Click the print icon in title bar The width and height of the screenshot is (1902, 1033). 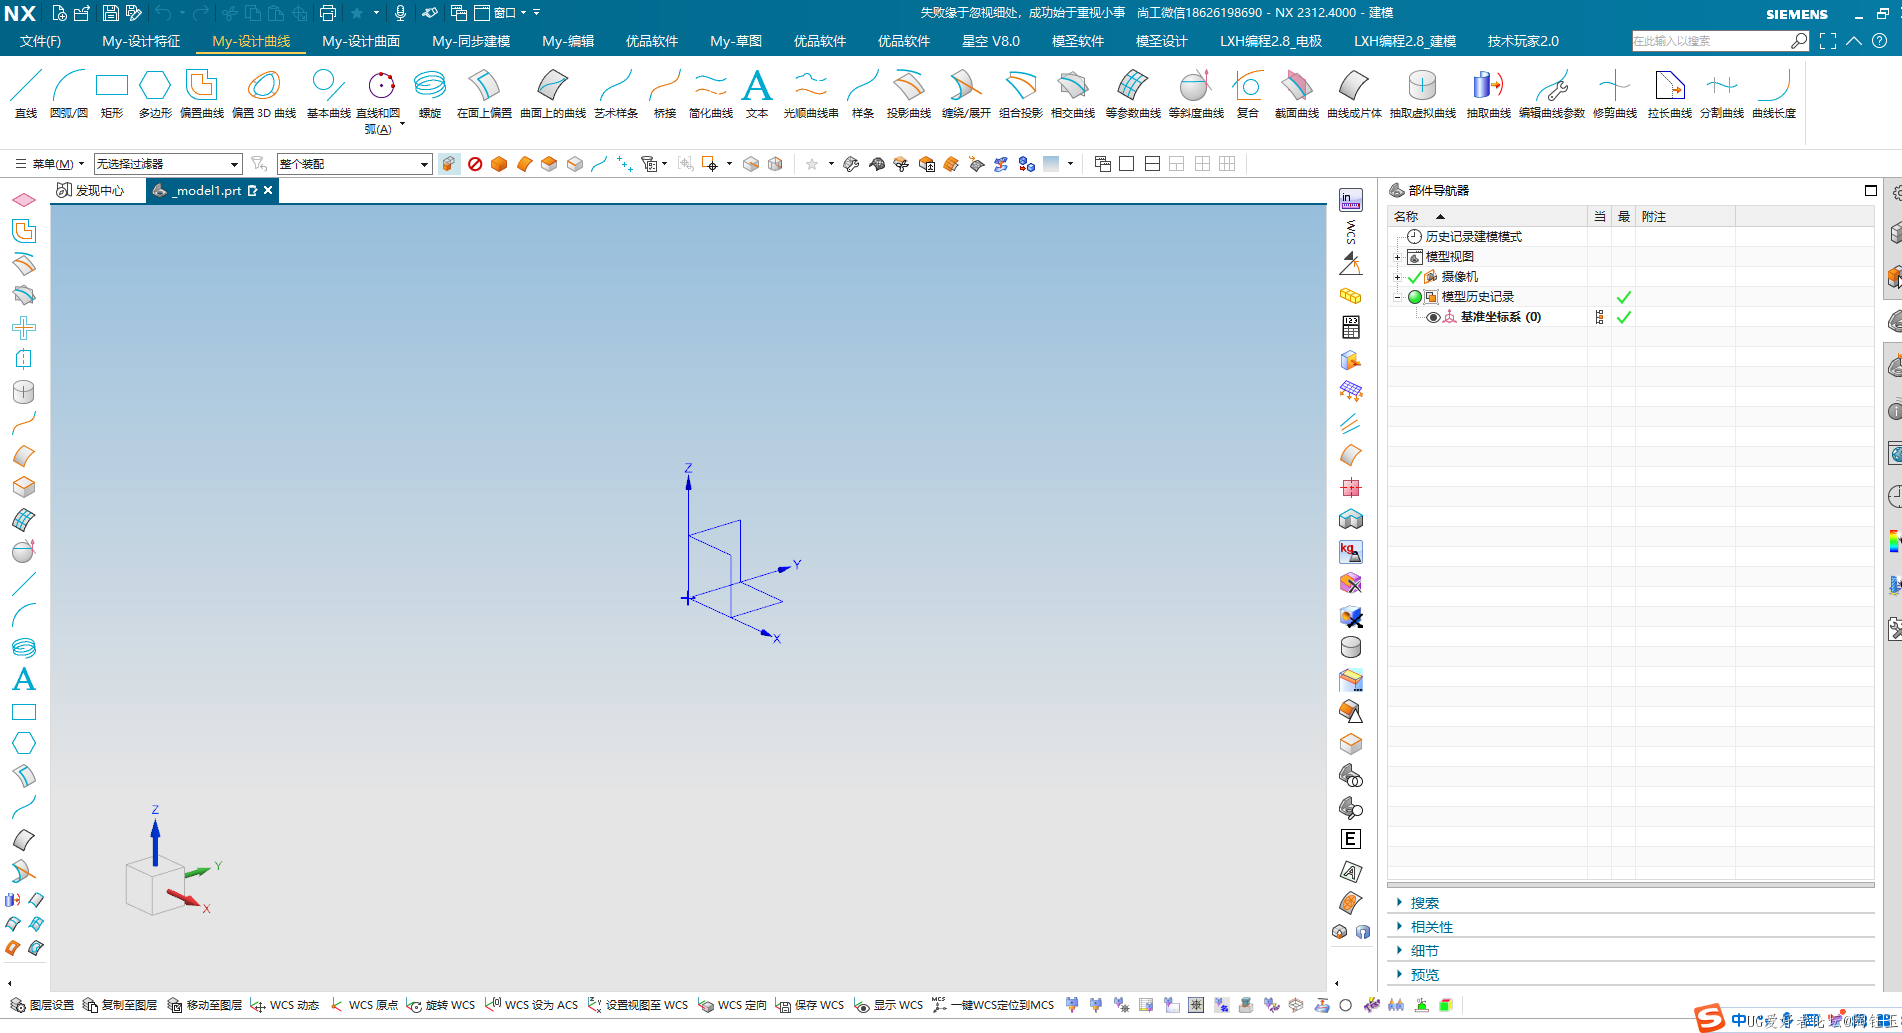tap(327, 13)
